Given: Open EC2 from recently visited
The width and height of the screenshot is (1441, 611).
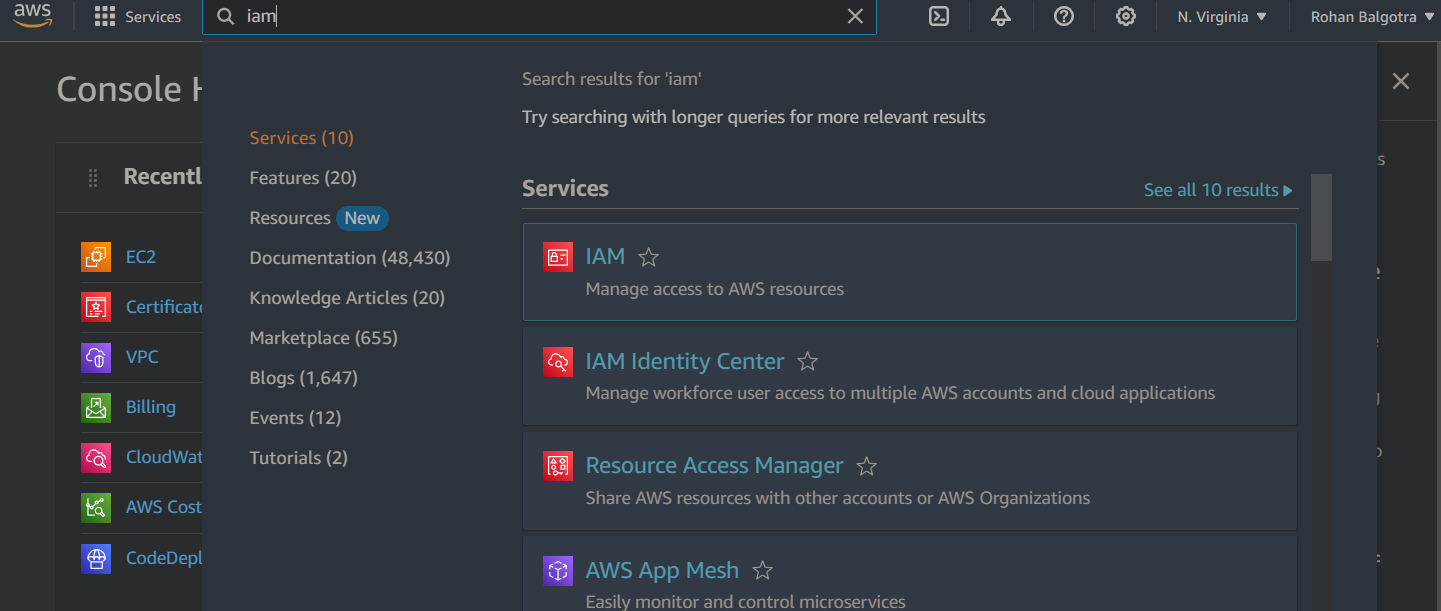Looking at the screenshot, I should click(141, 257).
